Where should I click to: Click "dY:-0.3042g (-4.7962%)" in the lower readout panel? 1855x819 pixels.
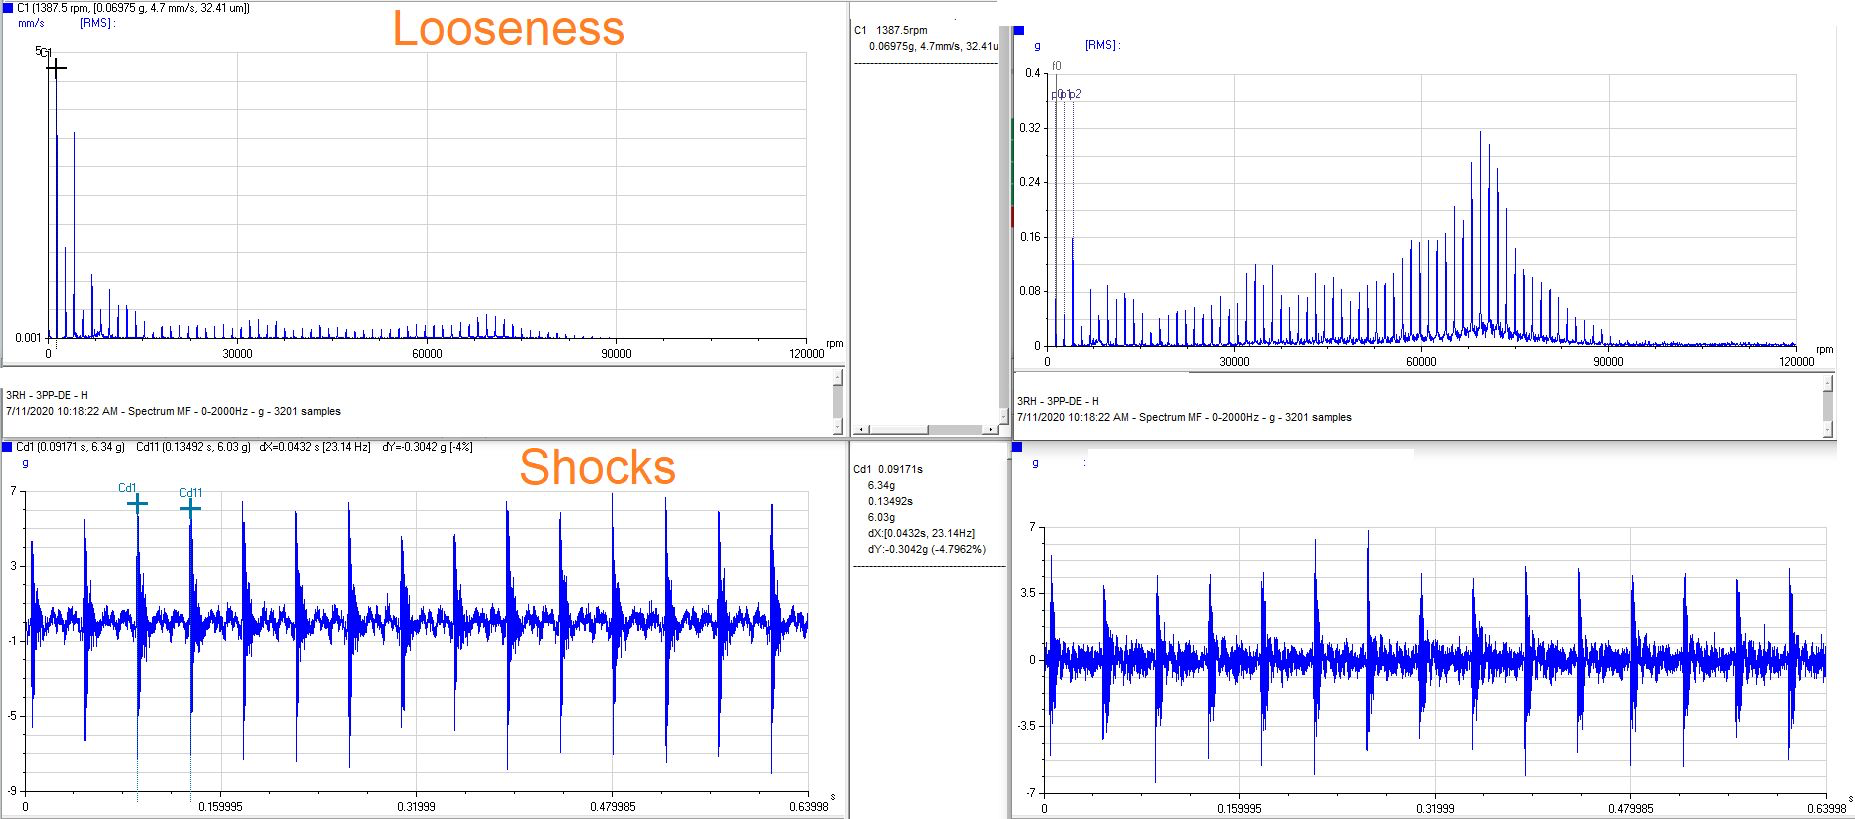tap(927, 549)
